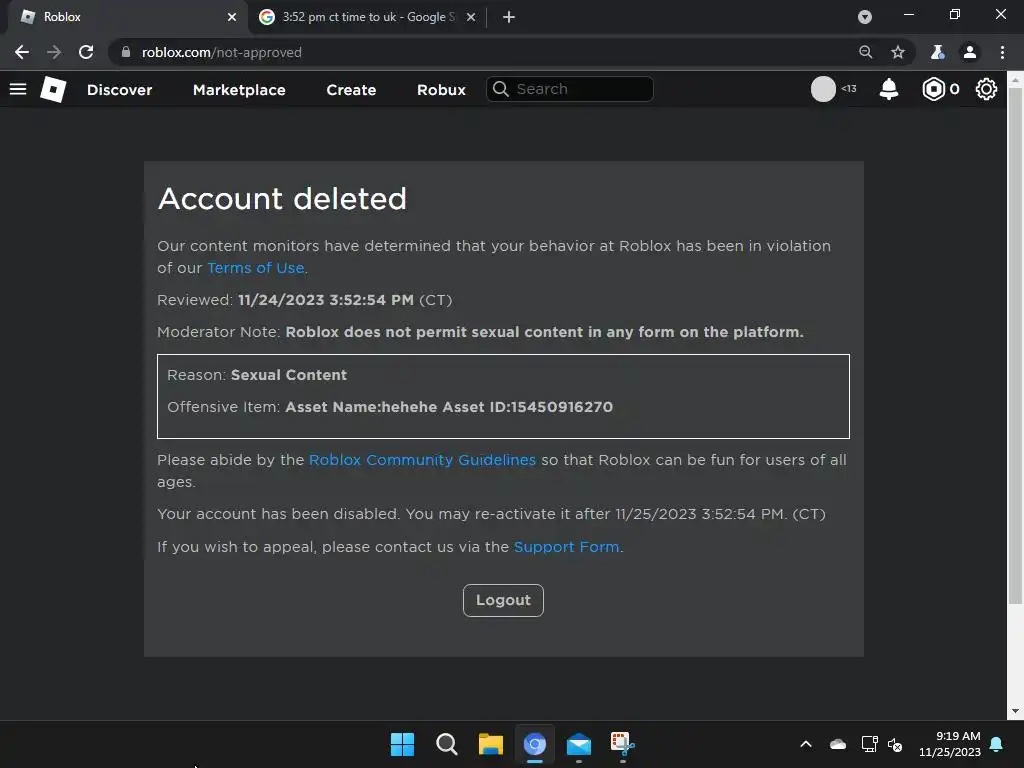1024x768 pixels.
Task: Close the Roblox tab
Action: click(x=232, y=17)
